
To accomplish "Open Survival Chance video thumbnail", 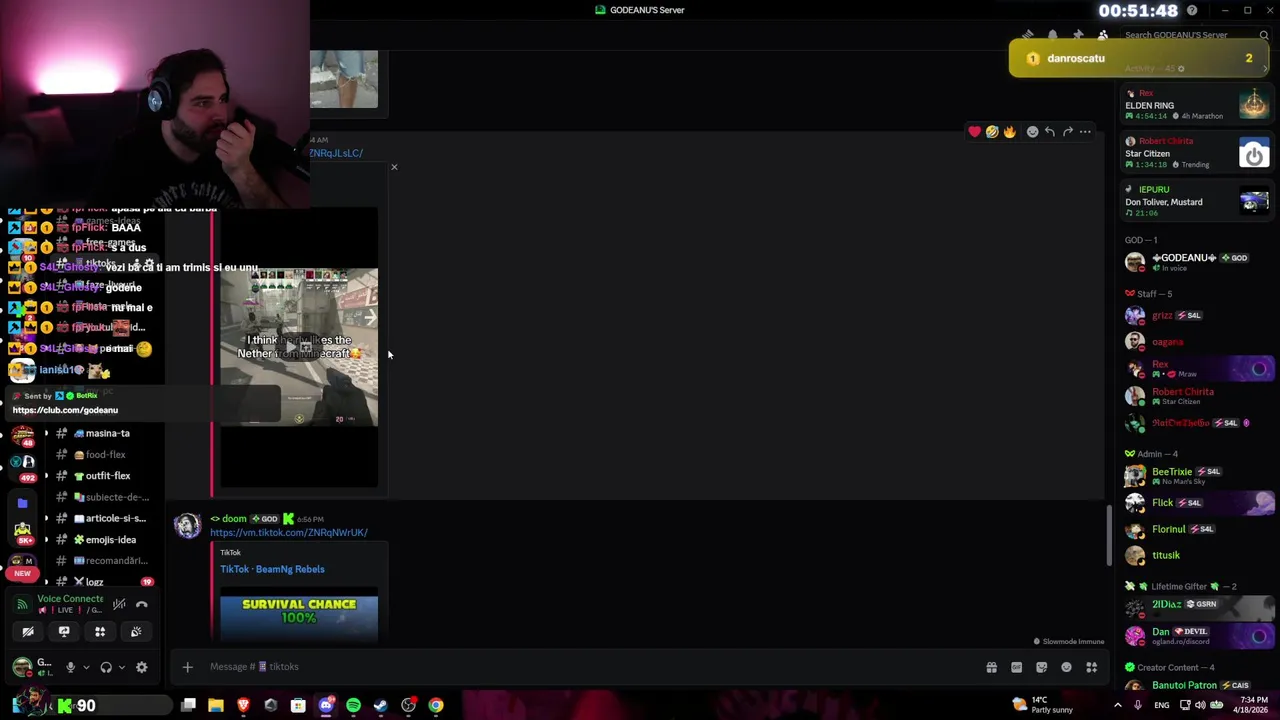I will coord(299,615).
